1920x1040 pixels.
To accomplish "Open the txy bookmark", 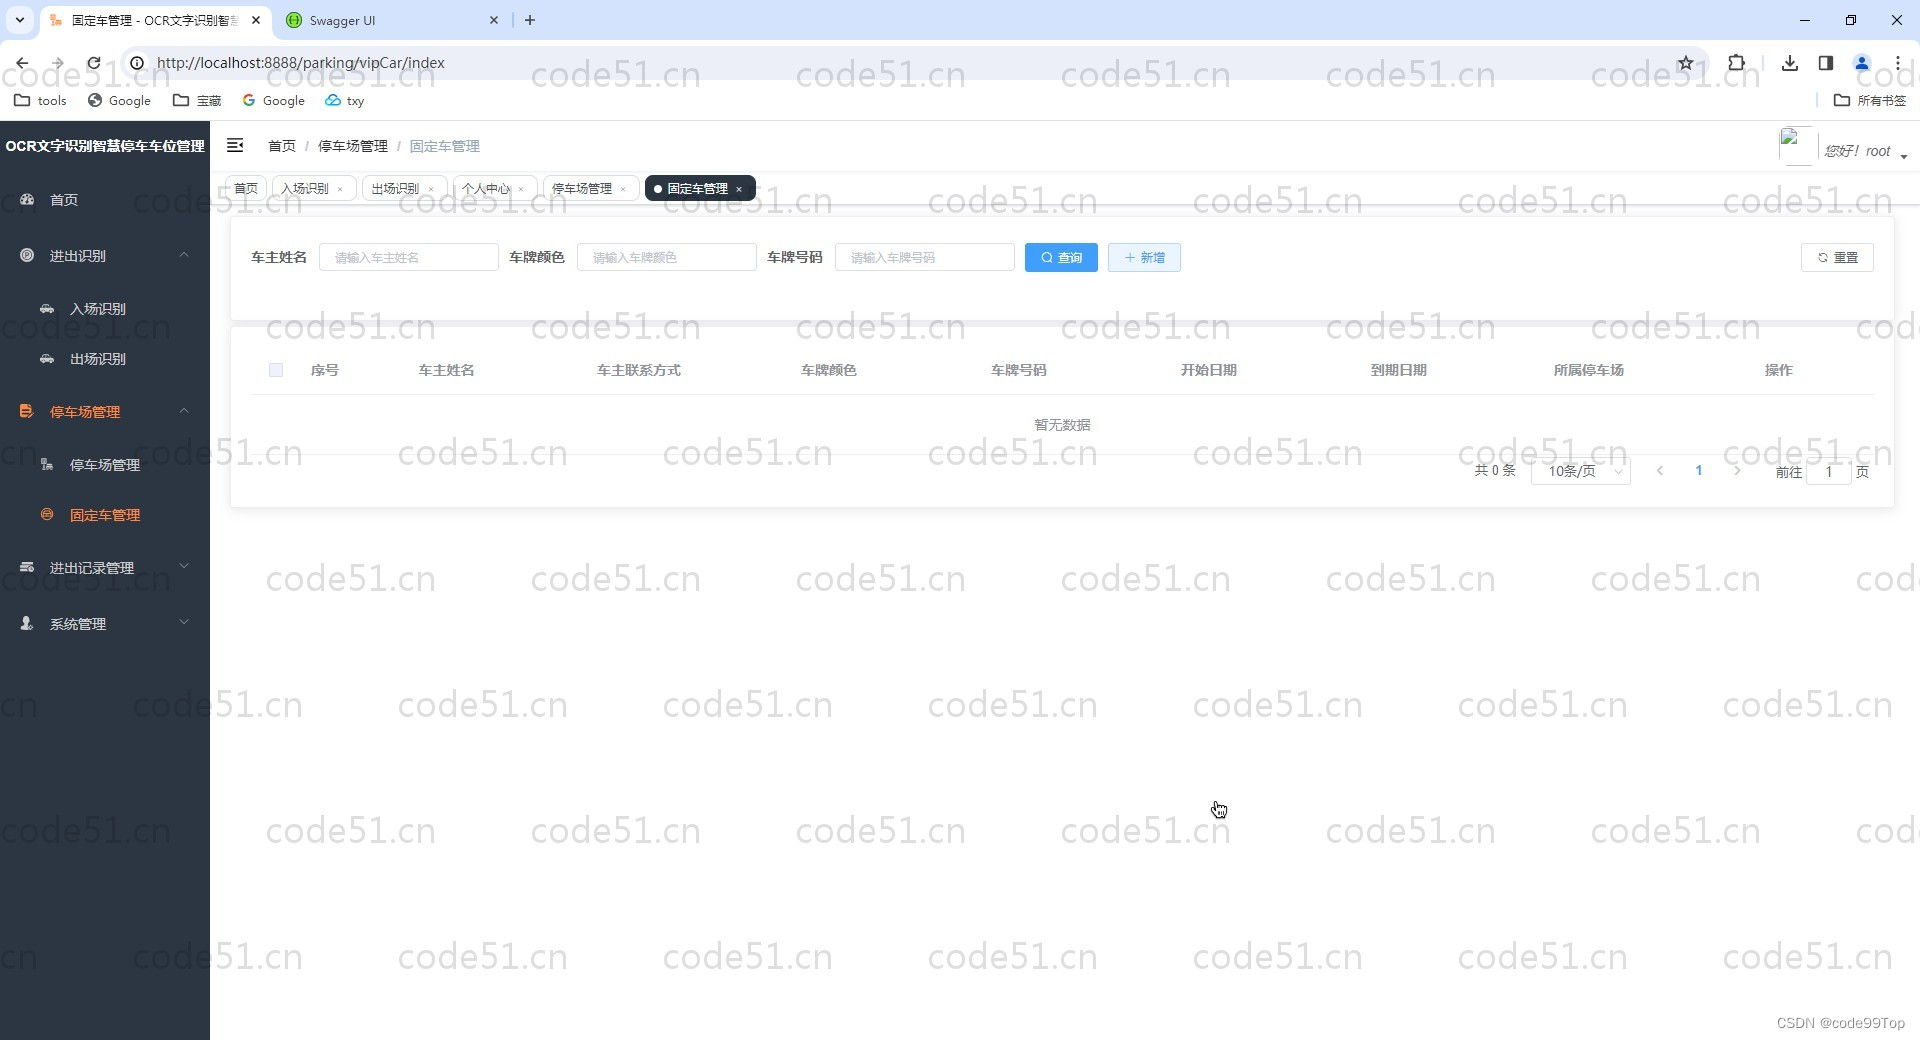I will point(345,100).
